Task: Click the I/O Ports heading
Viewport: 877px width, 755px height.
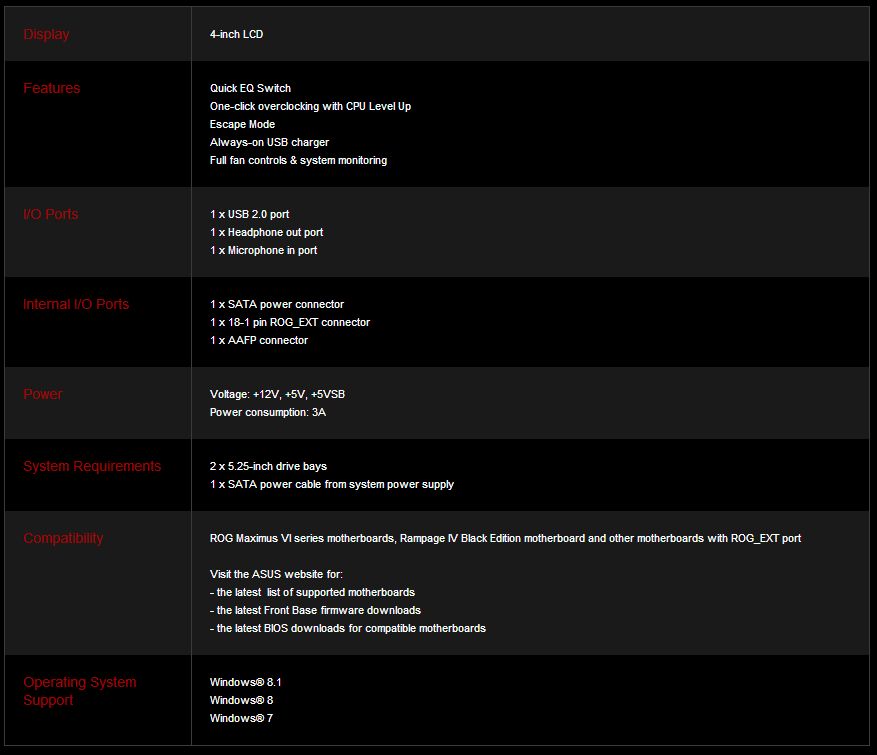Action: (50, 214)
